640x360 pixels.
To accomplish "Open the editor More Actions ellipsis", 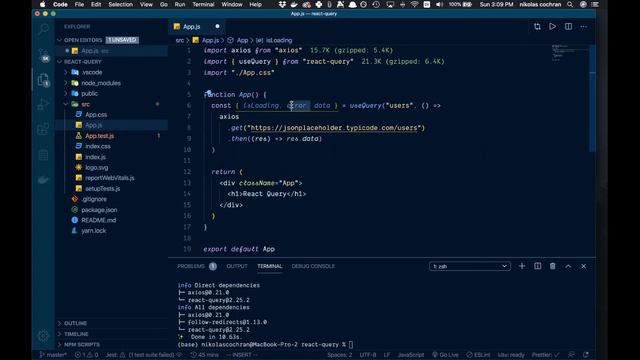I will click(x=584, y=27).
